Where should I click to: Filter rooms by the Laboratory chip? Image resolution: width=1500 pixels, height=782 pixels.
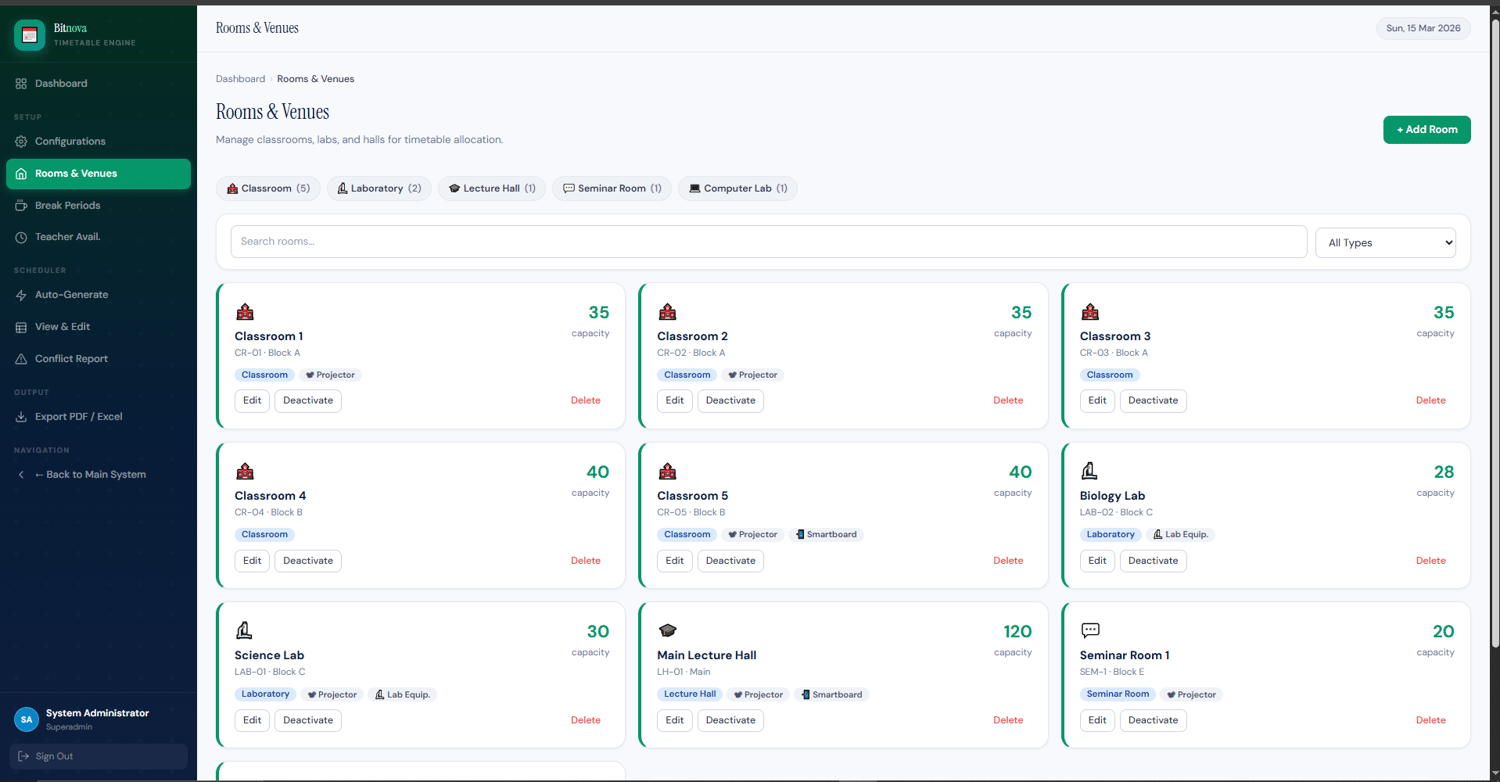pos(379,189)
